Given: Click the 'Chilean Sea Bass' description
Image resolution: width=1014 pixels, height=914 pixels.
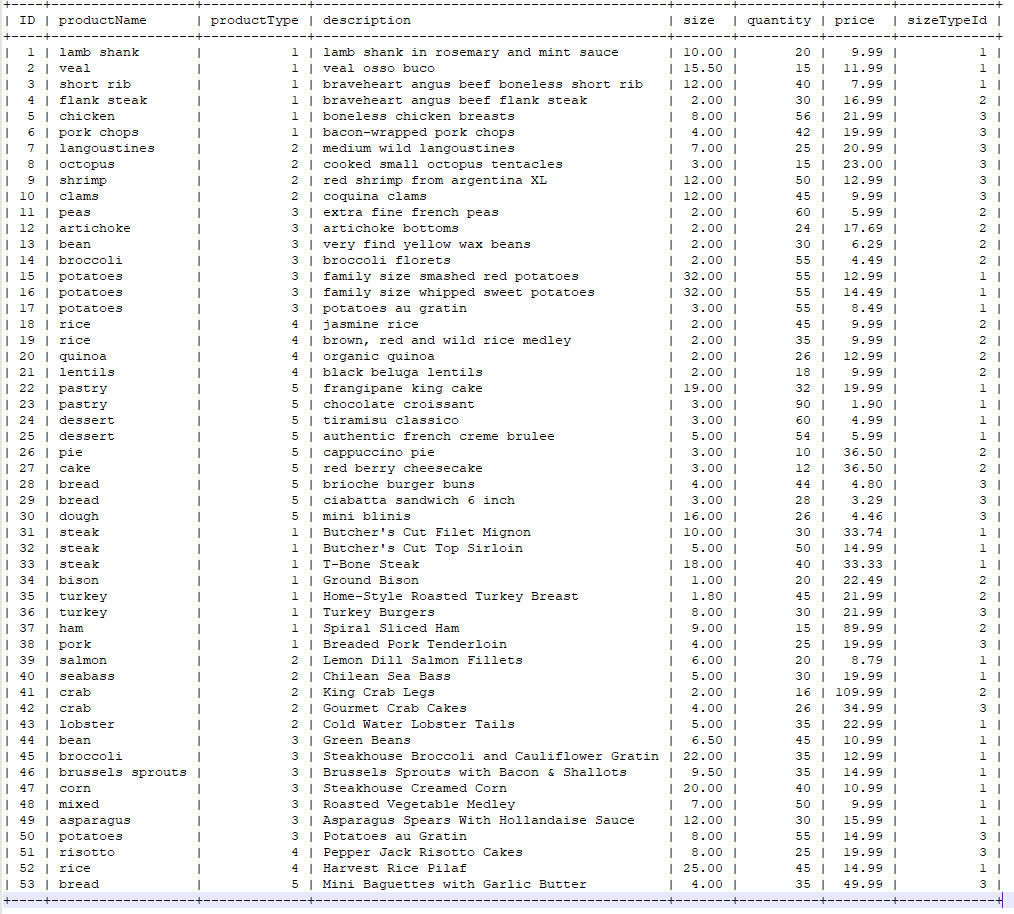Looking at the screenshot, I should 387,677.
